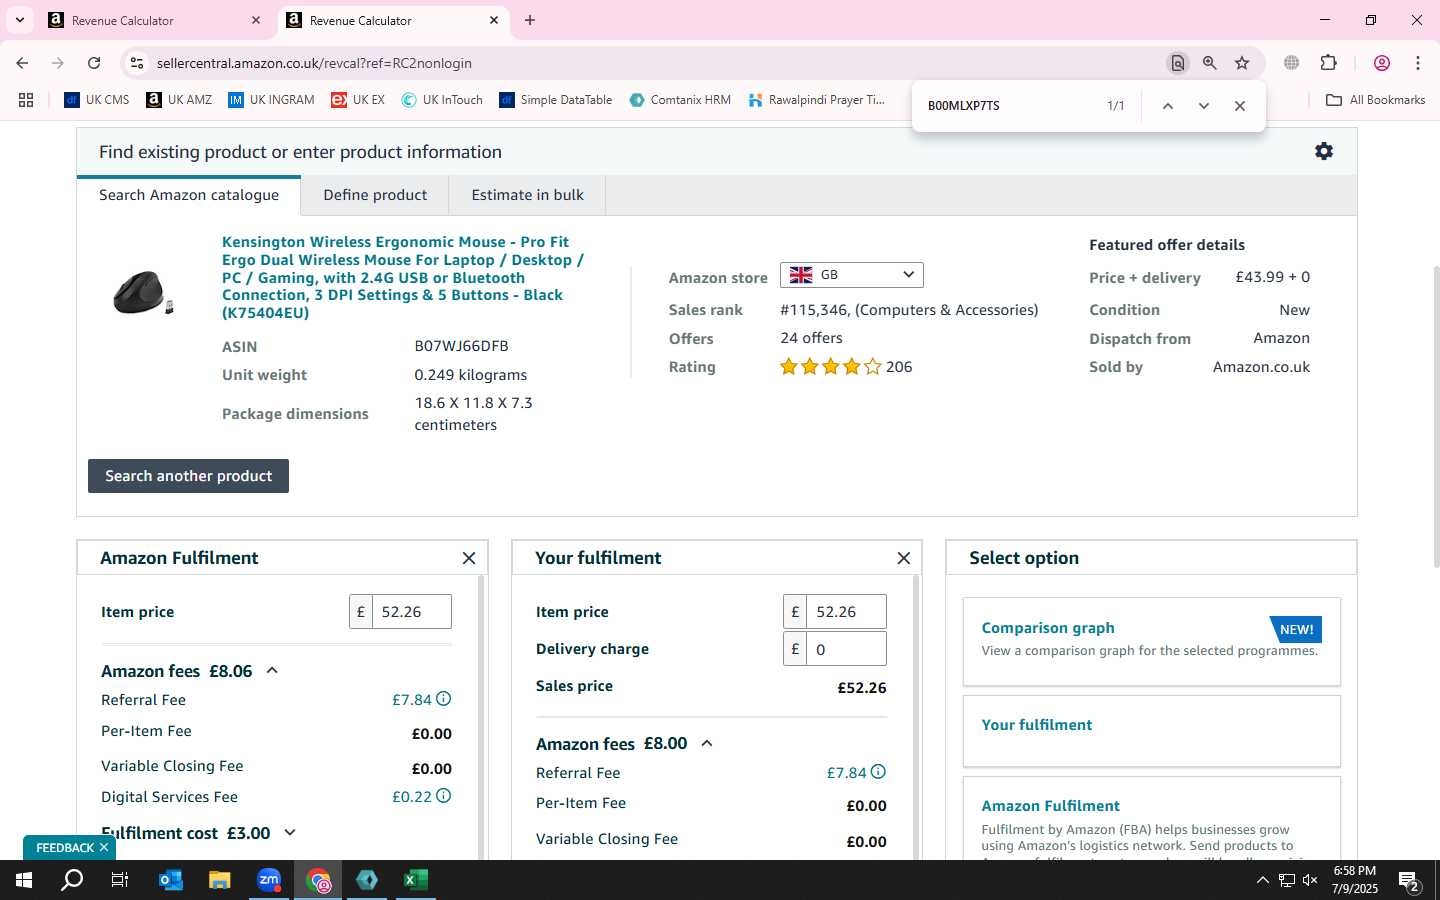Show Referral Fee info under Amazon Fulfilment
The height and width of the screenshot is (900, 1440).
(444, 699)
